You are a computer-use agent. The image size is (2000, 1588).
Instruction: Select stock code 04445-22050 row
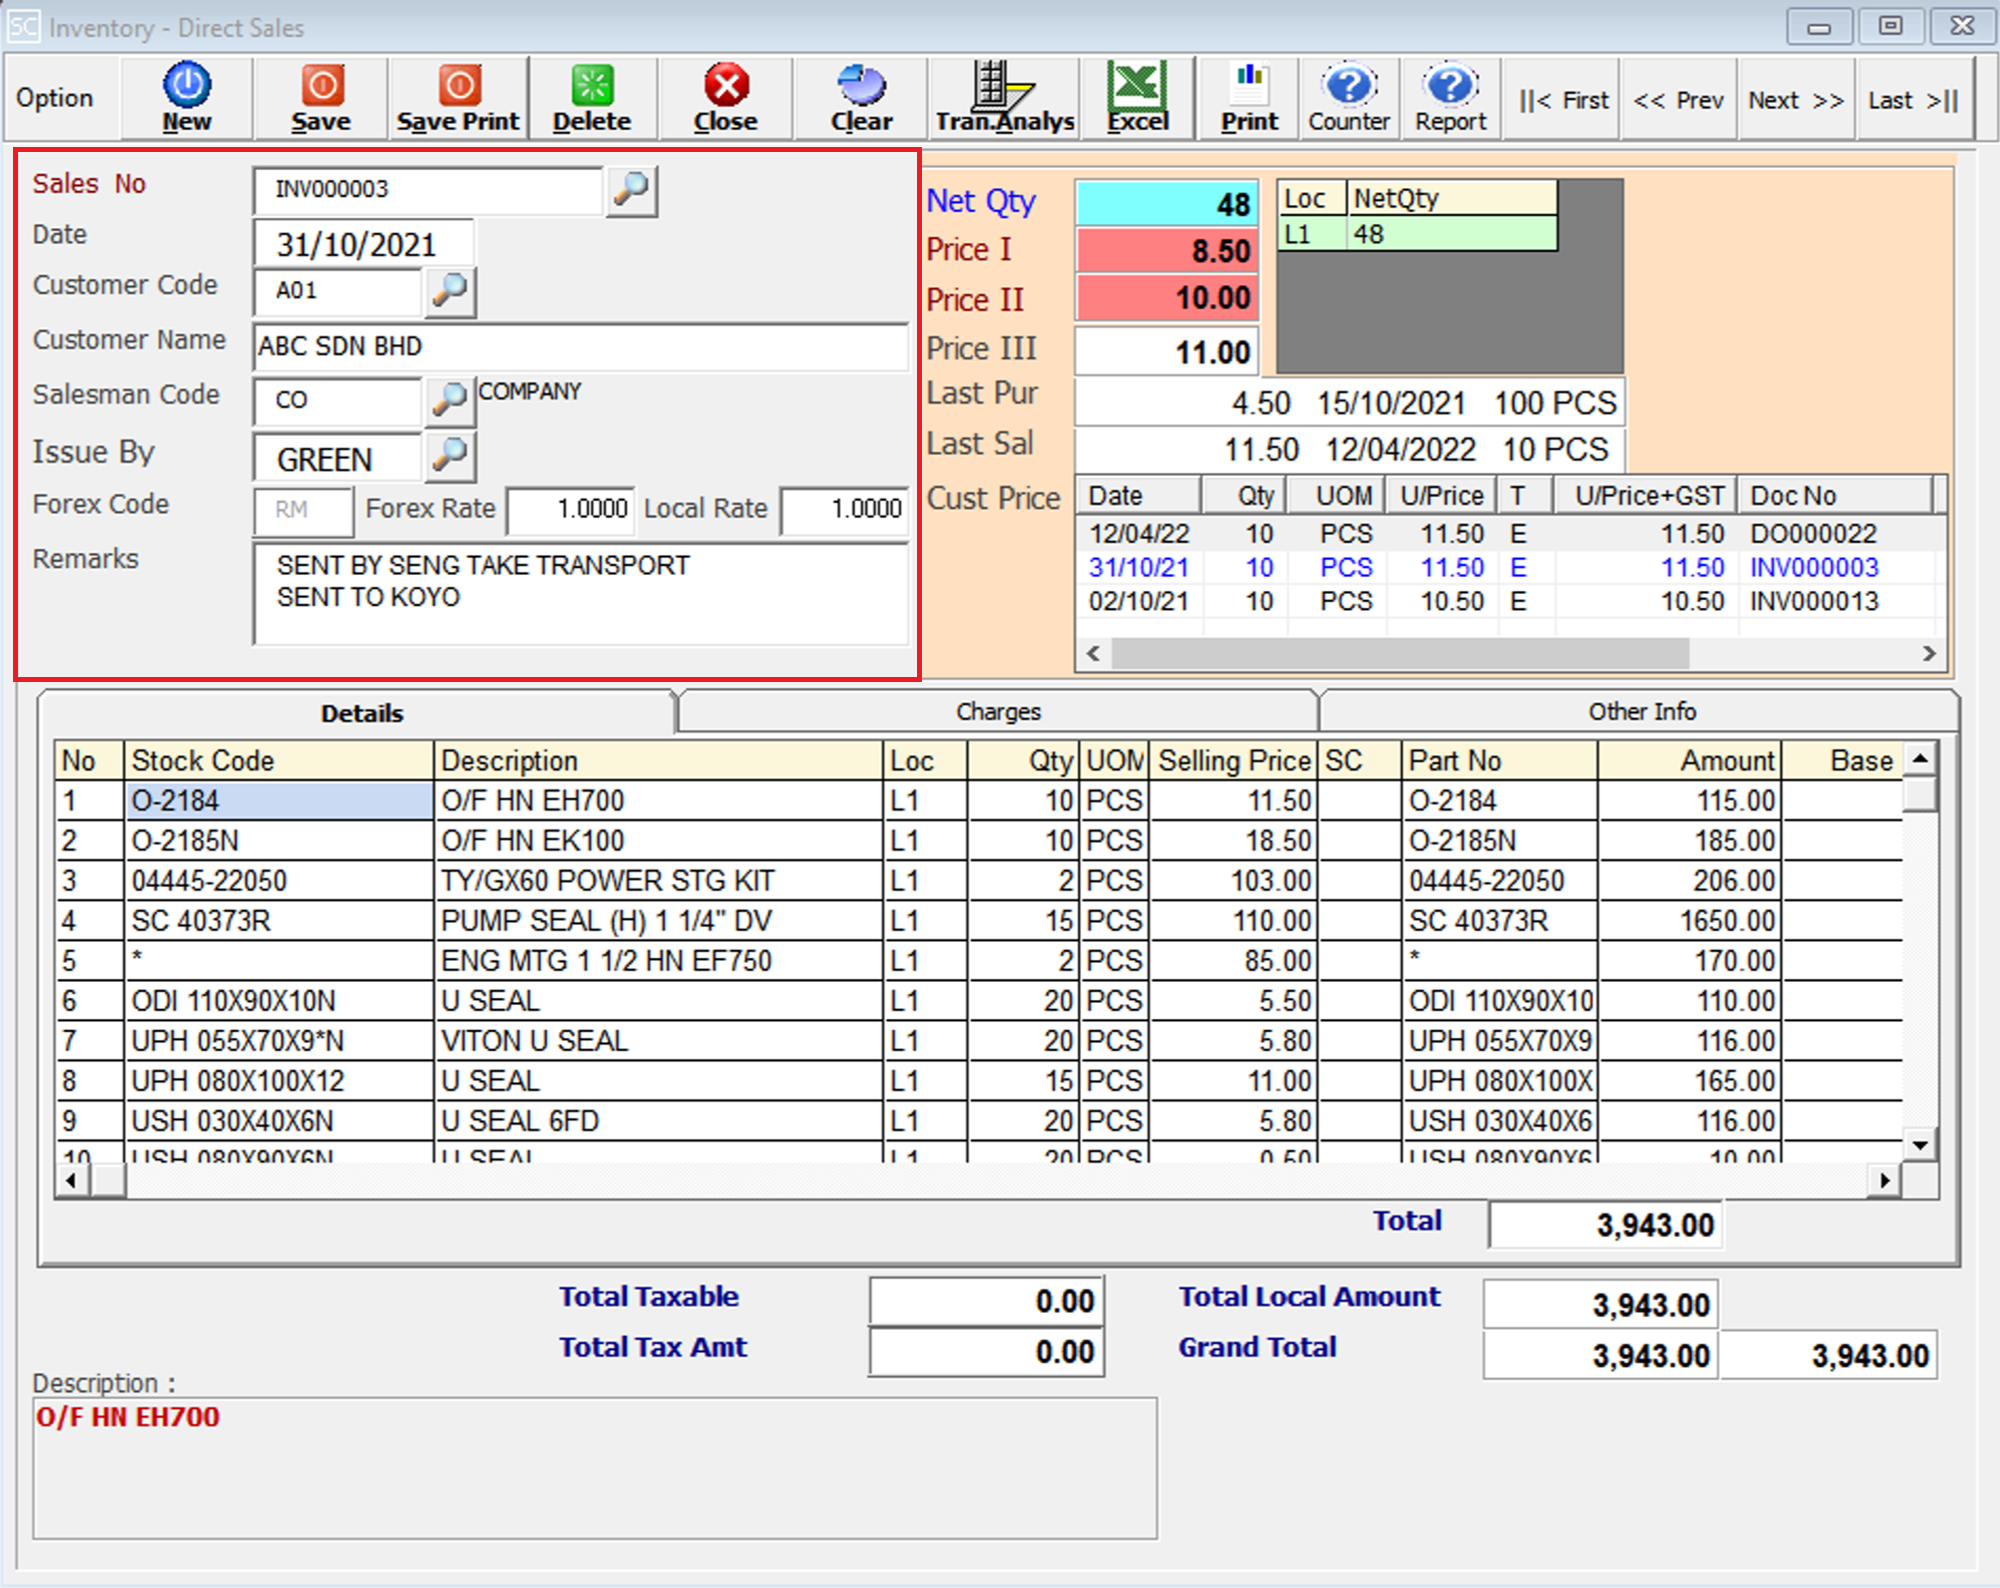tap(279, 881)
